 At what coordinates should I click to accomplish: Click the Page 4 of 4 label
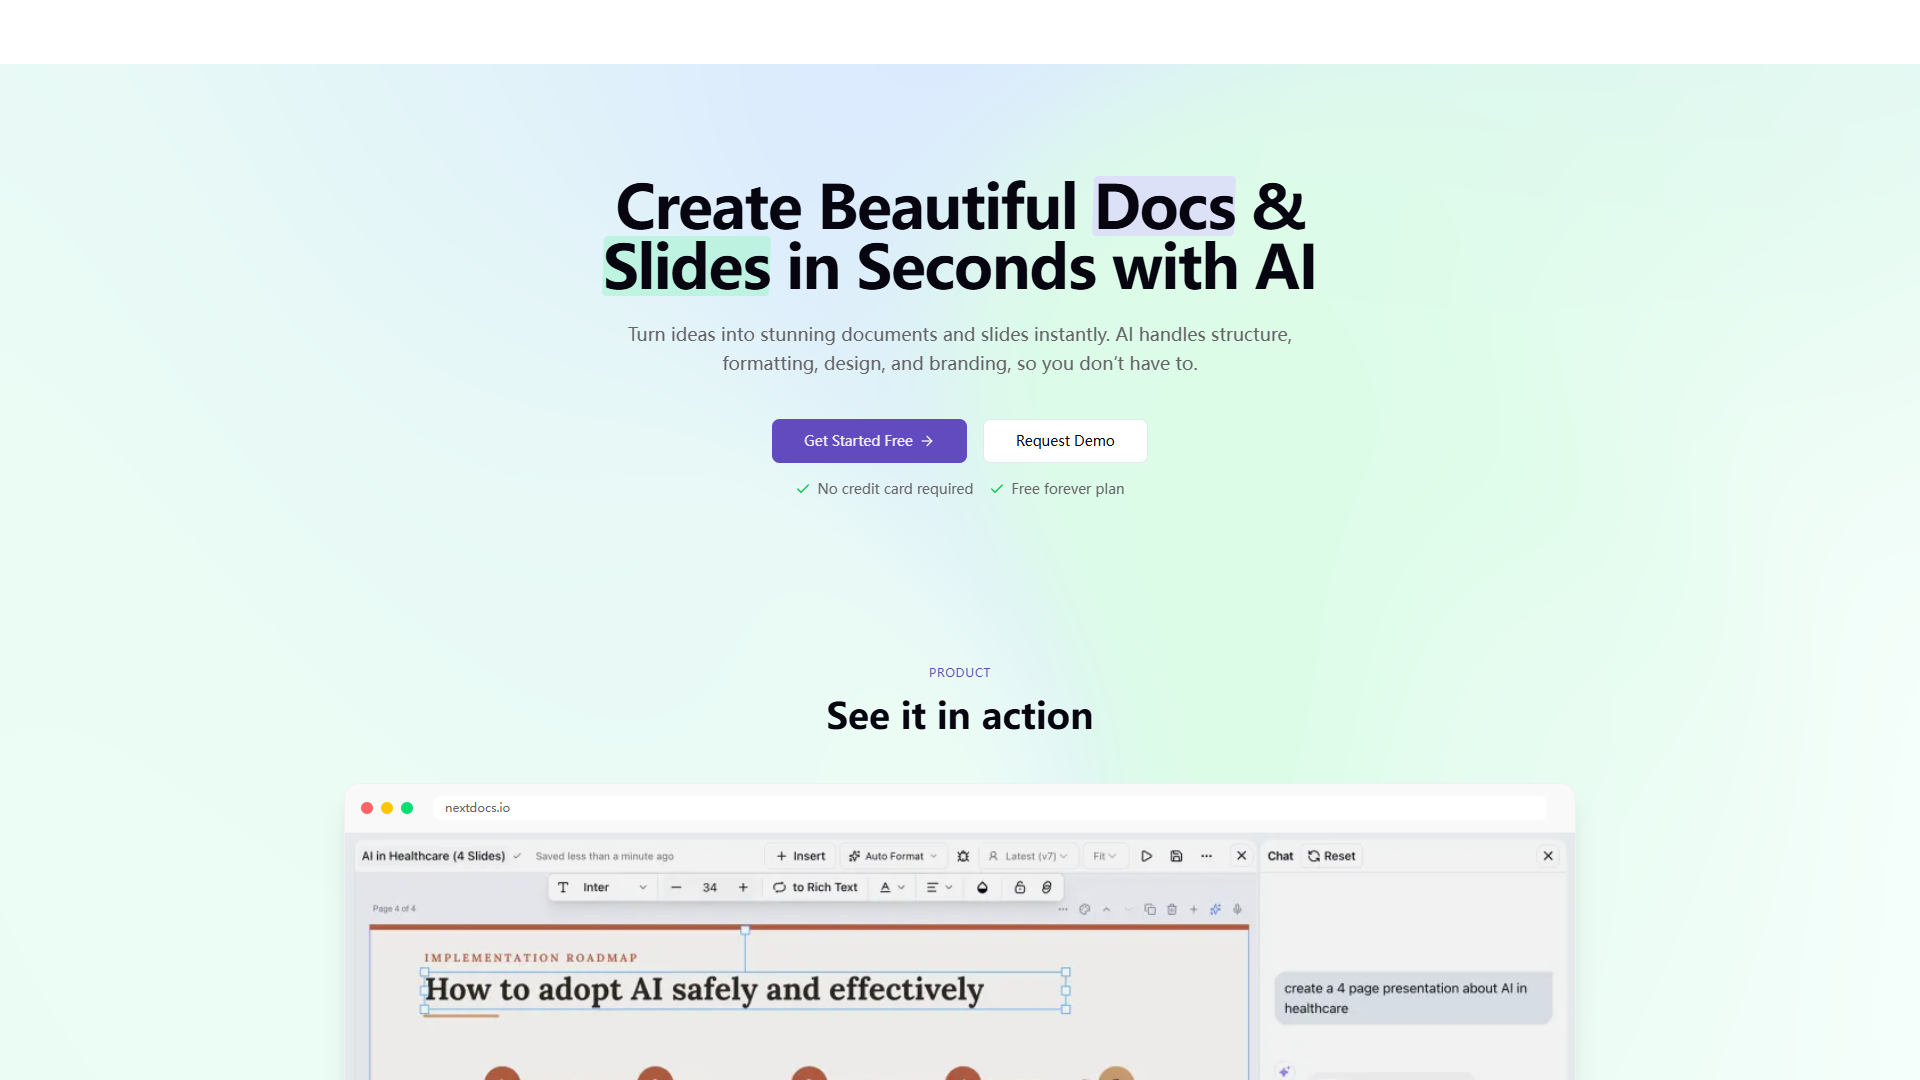[394, 909]
